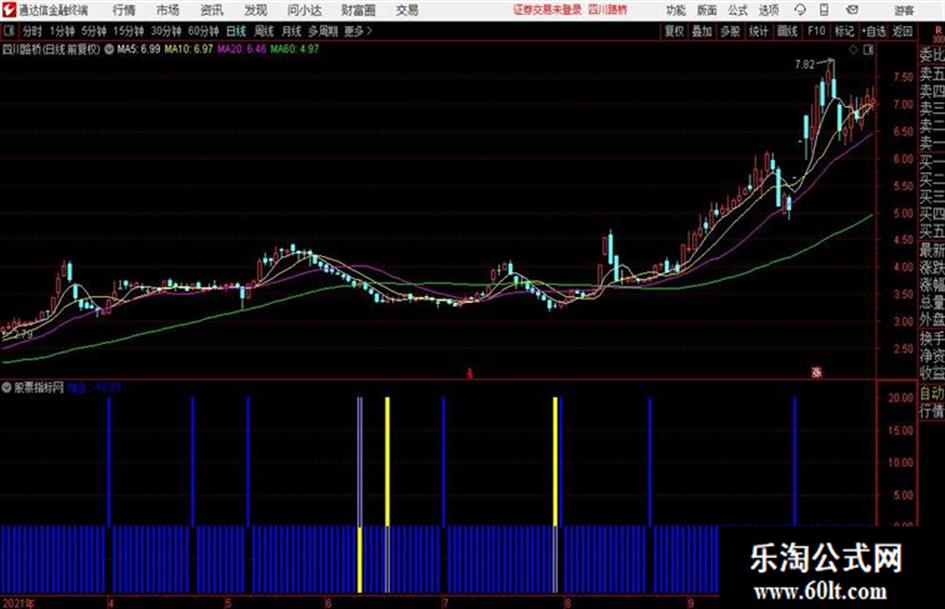Open the 市场 menu
945x609 pixels.
168,10
